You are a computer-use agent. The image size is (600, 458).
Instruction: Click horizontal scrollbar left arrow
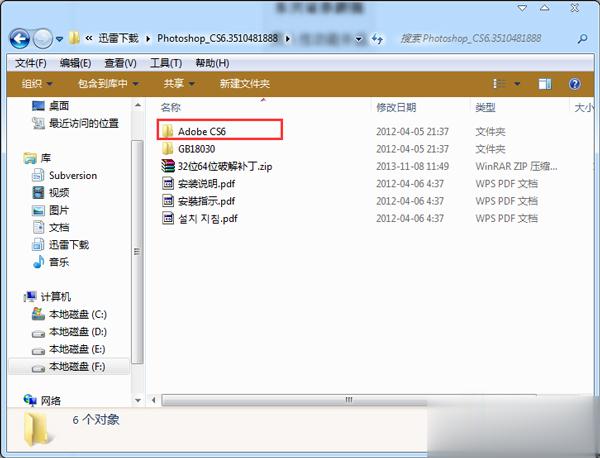(153, 400)
